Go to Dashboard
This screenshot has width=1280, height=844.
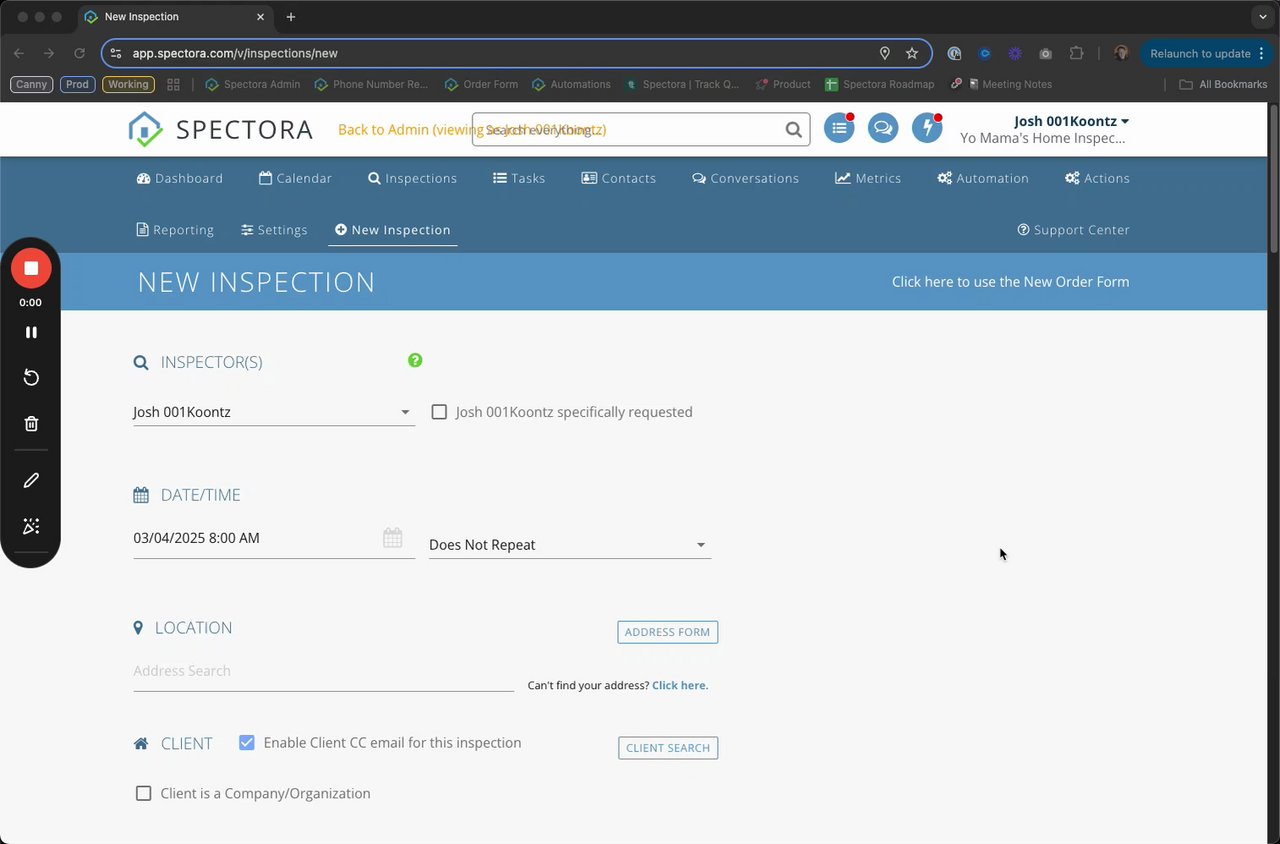point(180,178)
